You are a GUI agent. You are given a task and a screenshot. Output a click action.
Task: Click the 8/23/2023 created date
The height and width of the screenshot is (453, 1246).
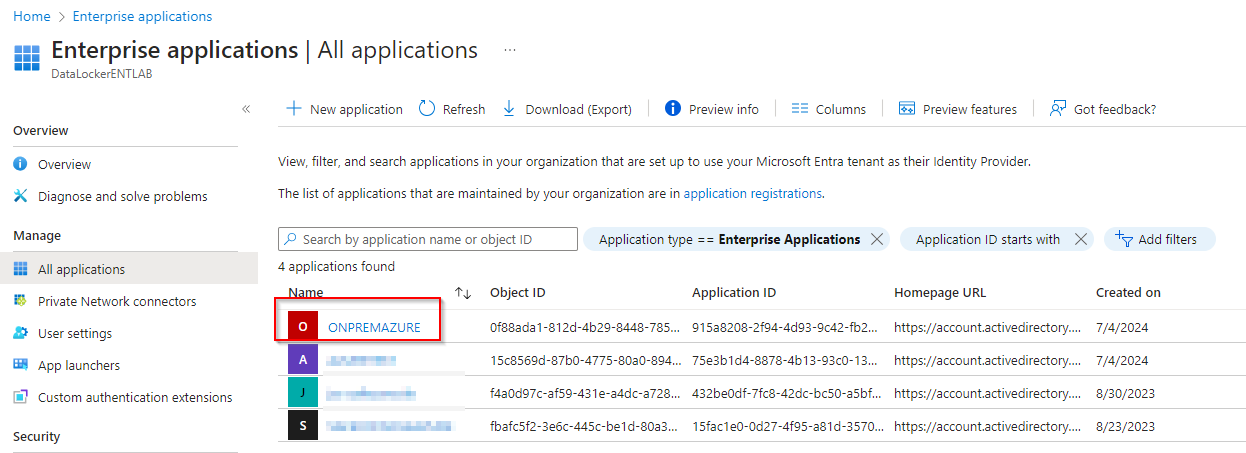[1125, 427]
